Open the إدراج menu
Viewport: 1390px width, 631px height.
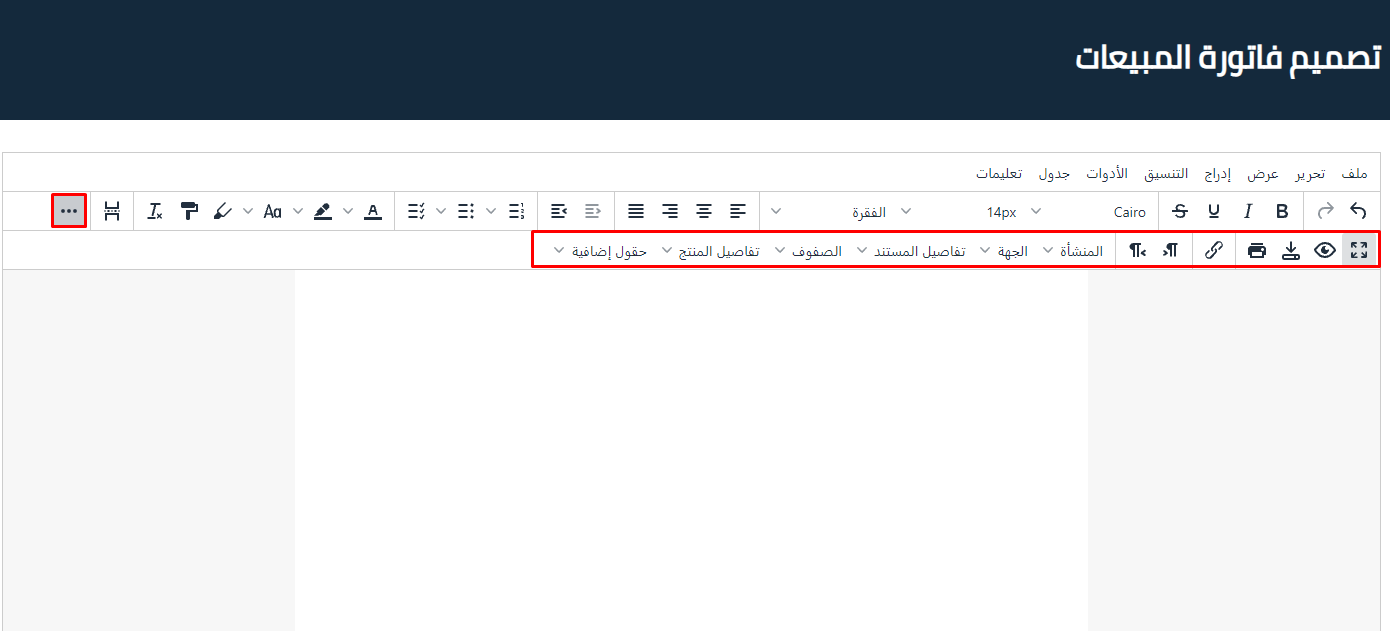1217,173
